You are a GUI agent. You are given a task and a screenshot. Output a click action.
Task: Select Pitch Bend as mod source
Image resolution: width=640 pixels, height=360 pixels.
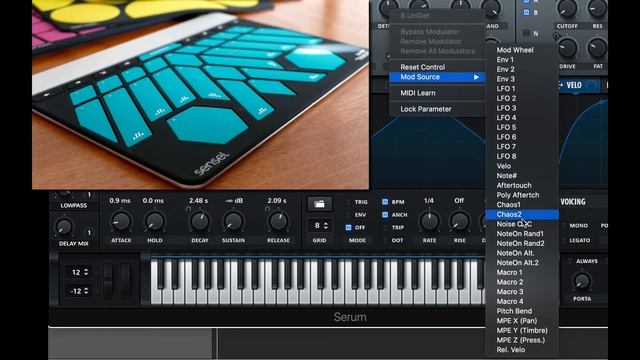(522, 311)
